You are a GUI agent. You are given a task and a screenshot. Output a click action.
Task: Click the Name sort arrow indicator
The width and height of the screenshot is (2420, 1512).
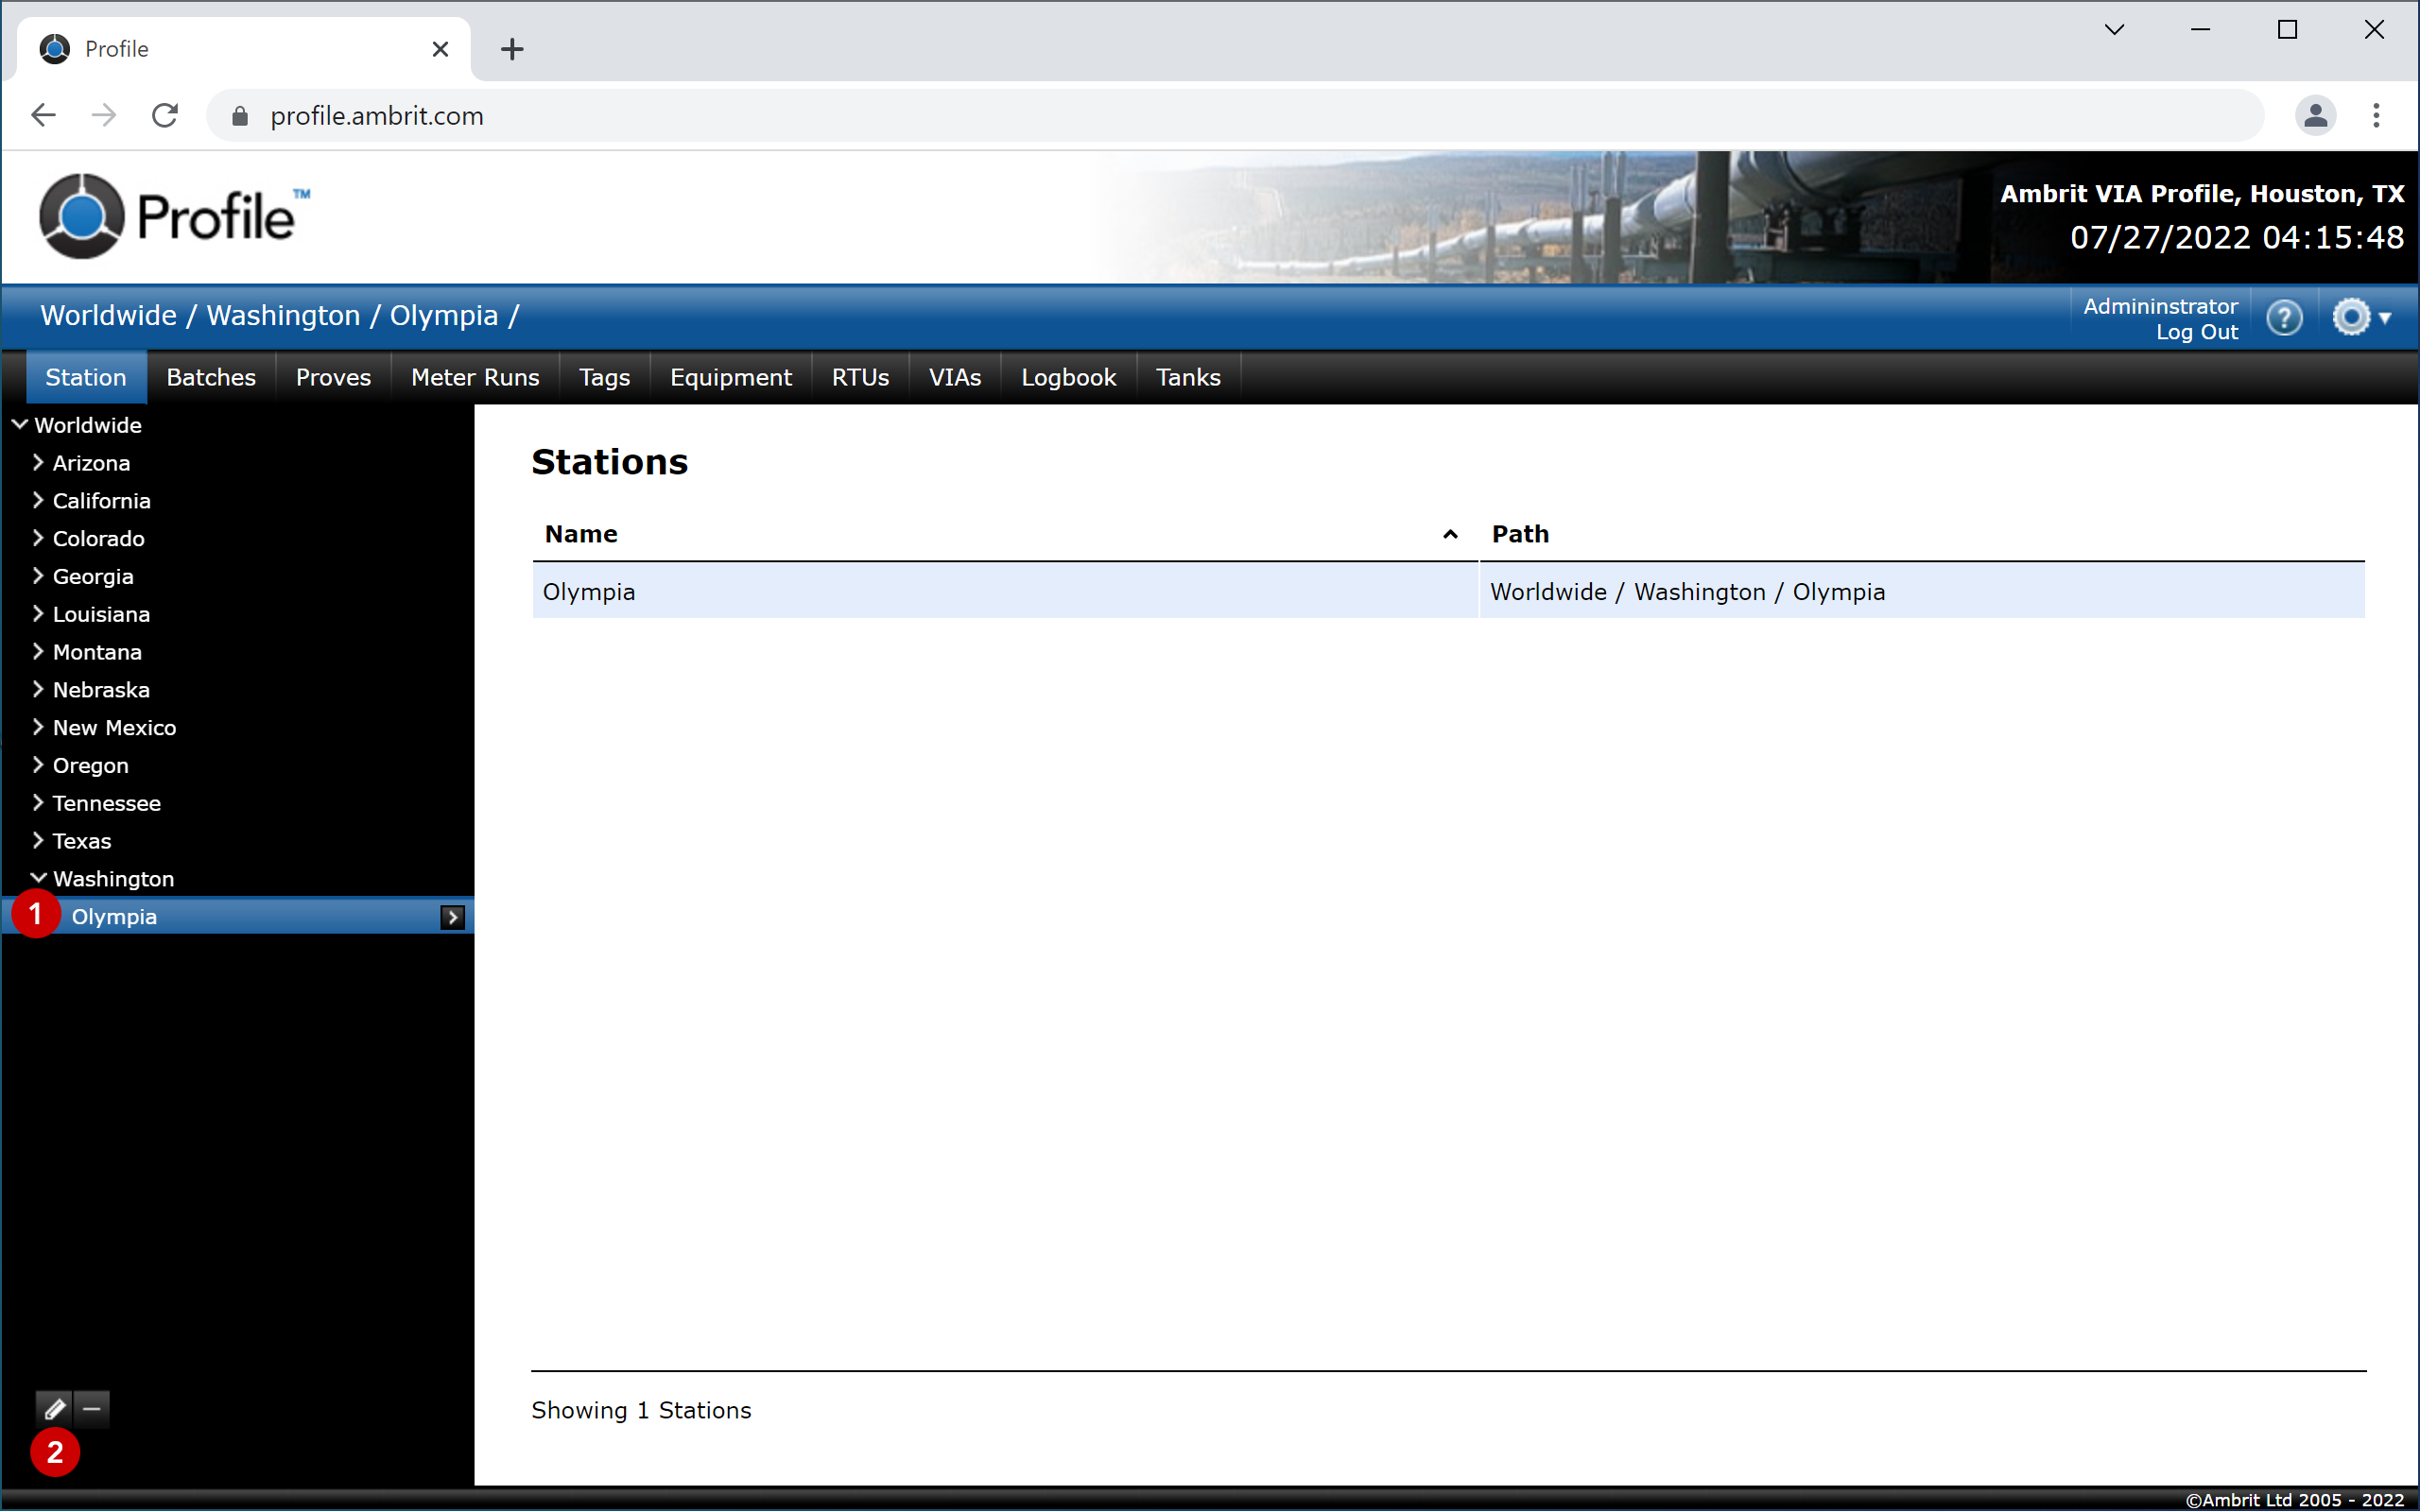(x=1450, y=535)
